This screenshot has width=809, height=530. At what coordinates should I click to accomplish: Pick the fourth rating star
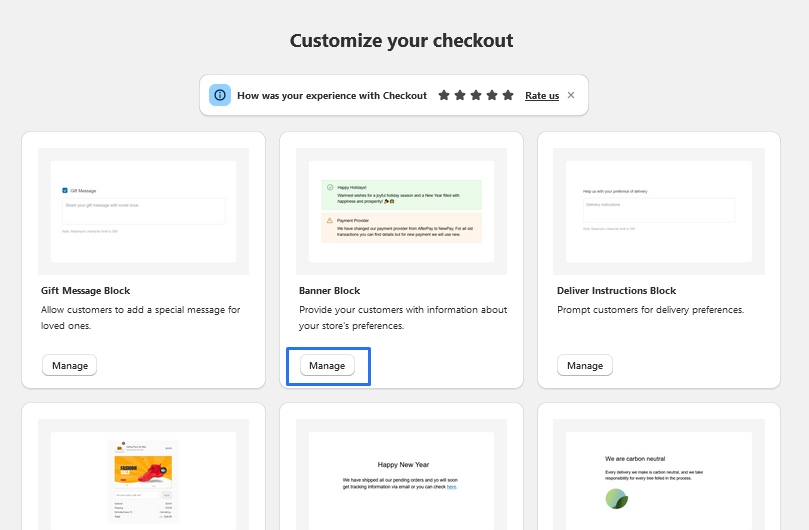[492, 95]
